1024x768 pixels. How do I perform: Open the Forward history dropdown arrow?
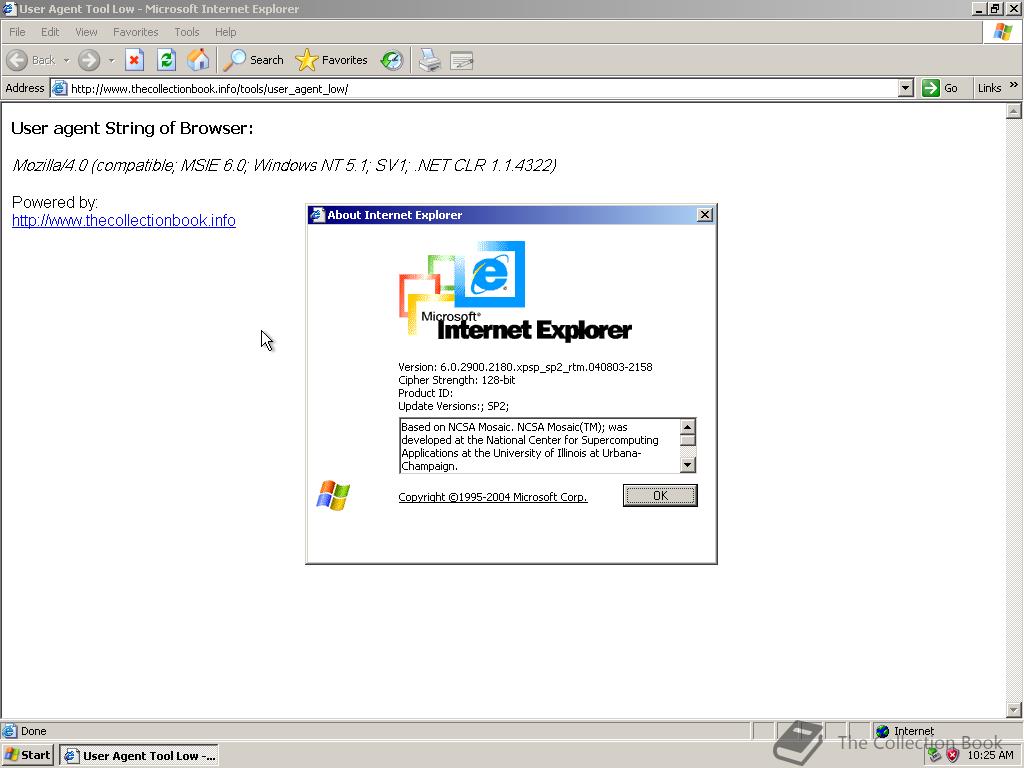[x=111, y=60]
